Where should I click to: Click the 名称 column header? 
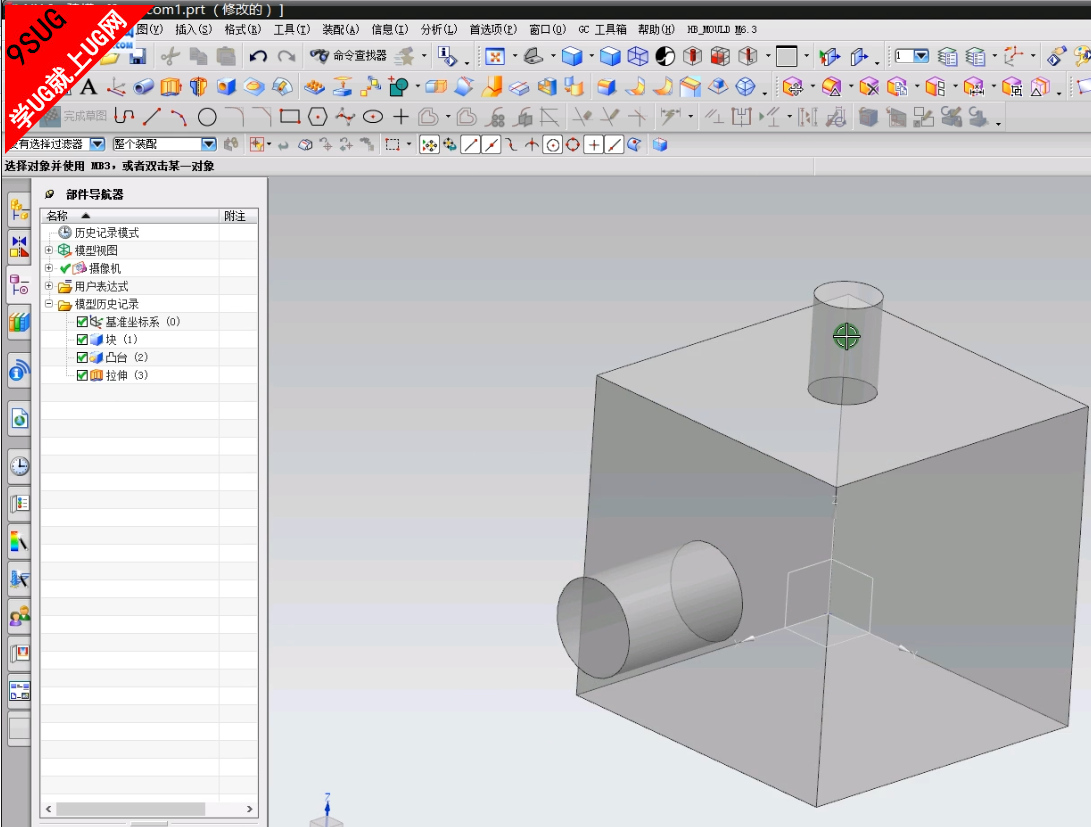[x=129, y=216]
